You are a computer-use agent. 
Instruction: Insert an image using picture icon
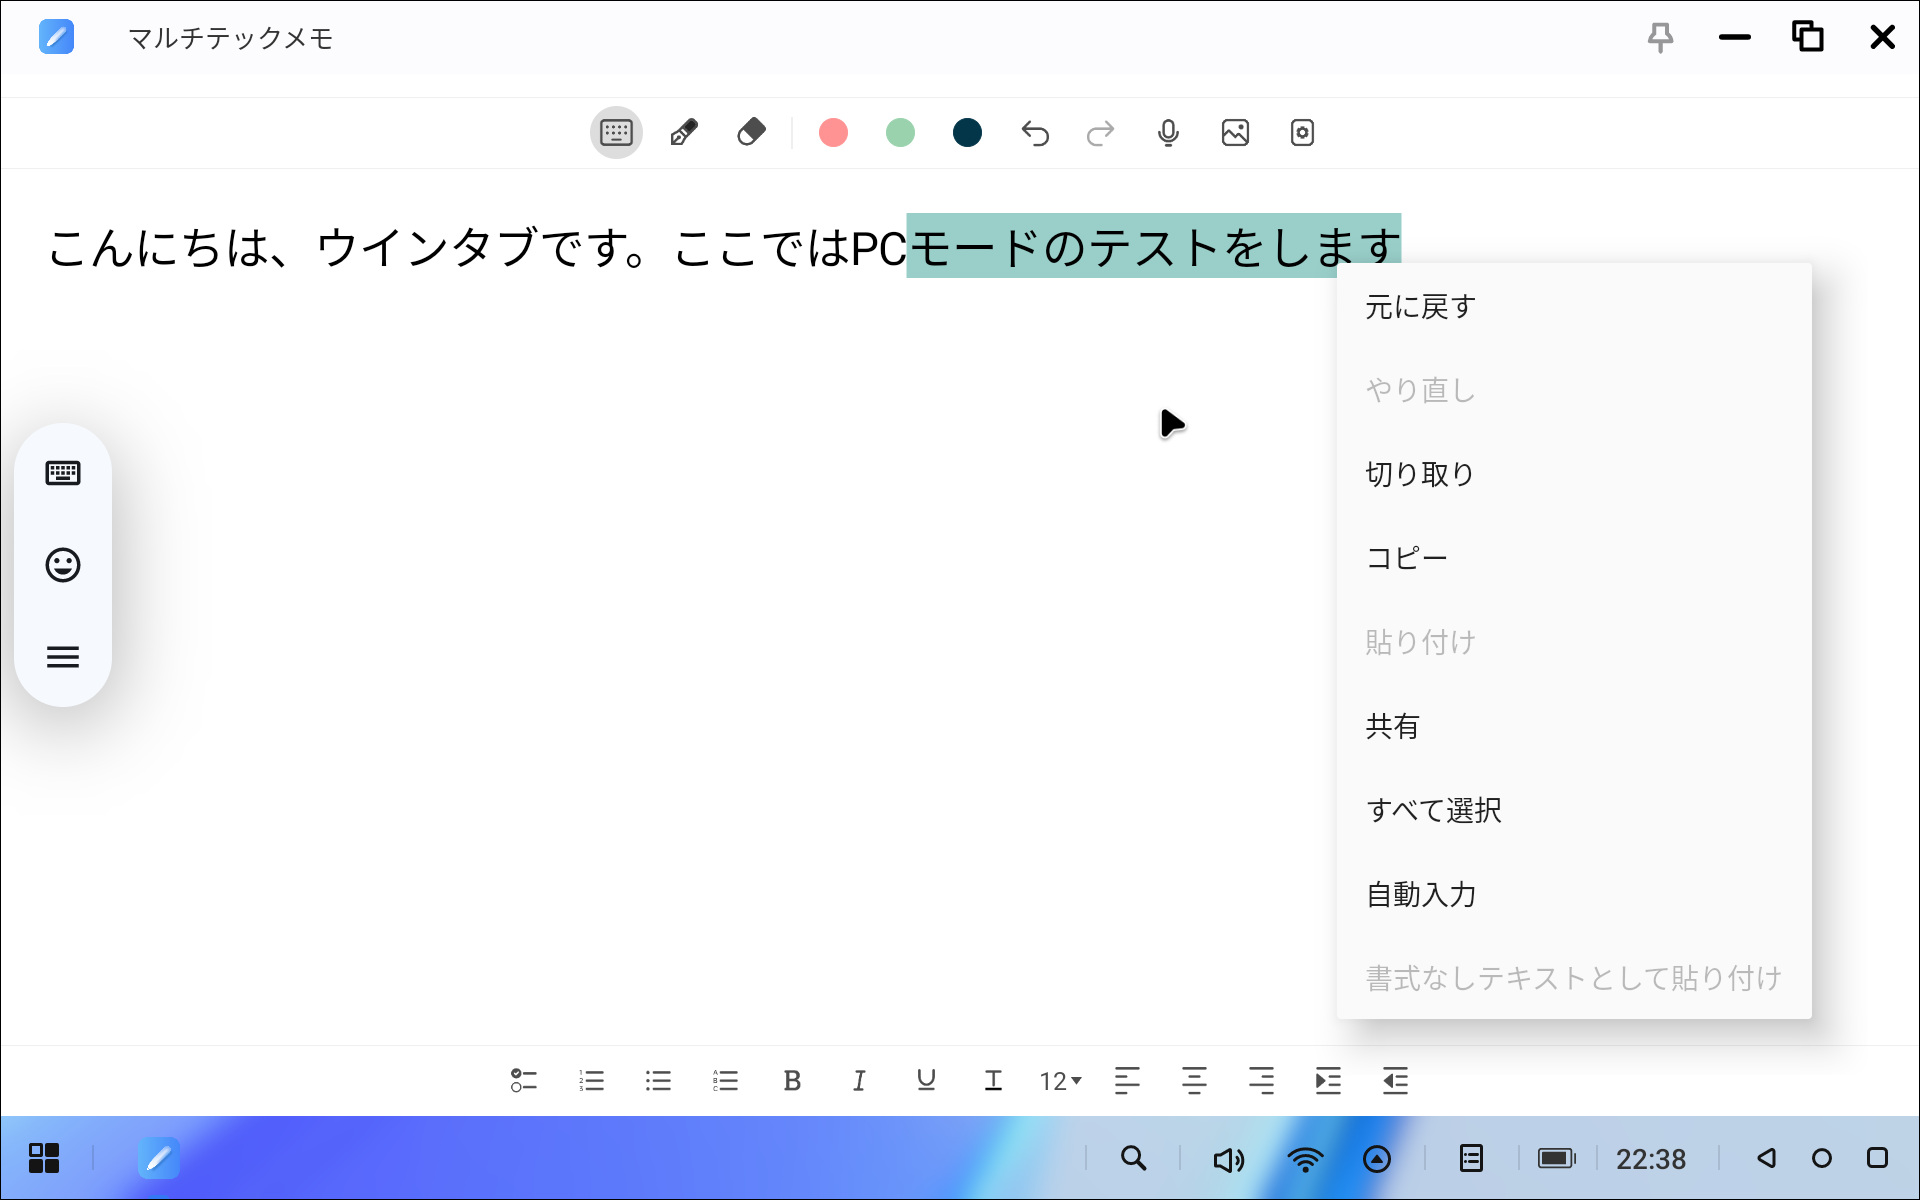pos(1235,133)
